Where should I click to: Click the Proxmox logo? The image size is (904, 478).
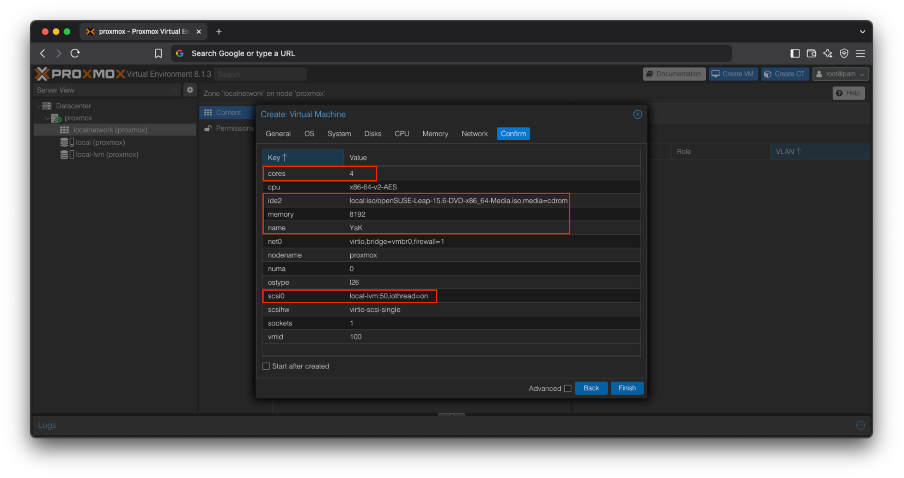click(x=80, y=74)
